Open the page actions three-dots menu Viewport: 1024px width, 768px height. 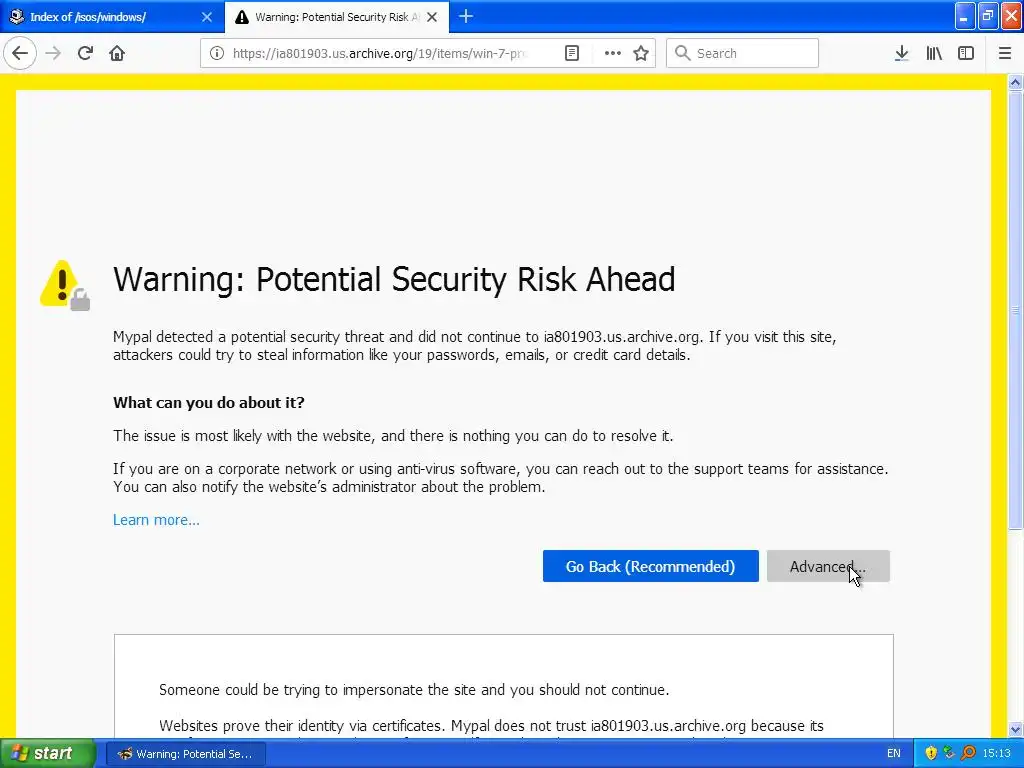point(613,53)
